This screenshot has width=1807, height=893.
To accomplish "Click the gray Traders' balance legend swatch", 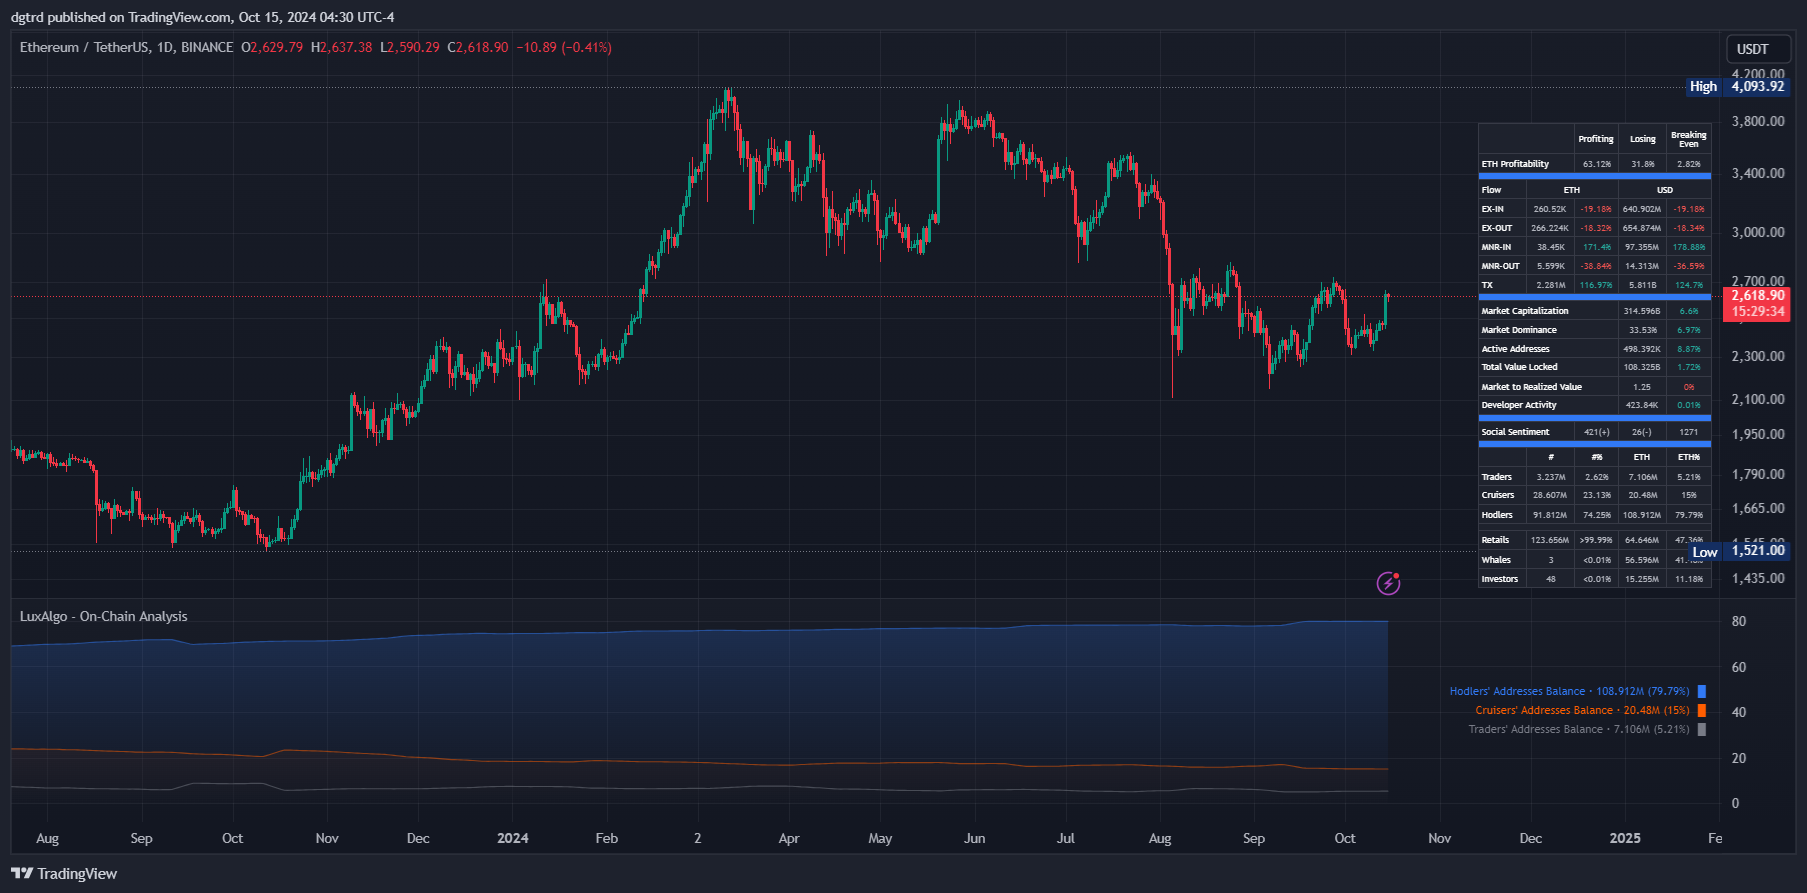I will point(1702,729).
